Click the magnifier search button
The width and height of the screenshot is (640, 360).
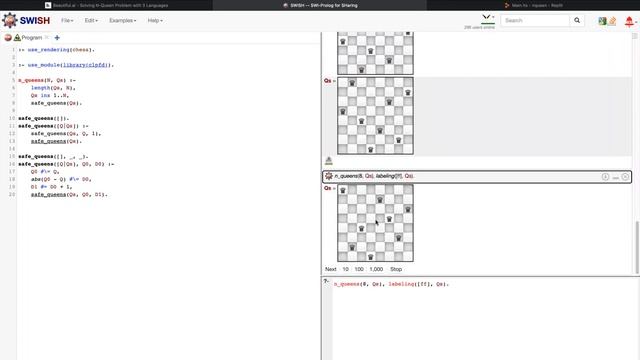(577, 20)
